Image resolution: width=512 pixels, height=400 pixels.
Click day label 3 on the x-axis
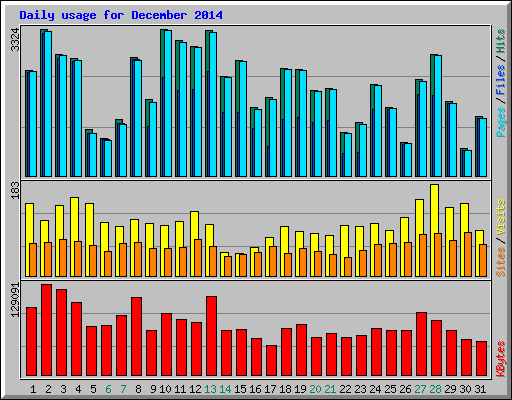click(x=63, y=389)
